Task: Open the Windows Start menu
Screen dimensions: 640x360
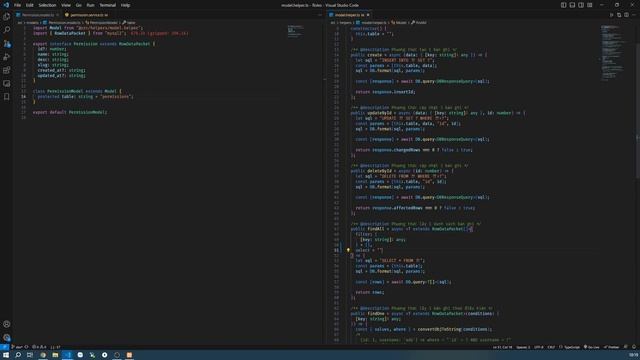Action: click(6, 355)
